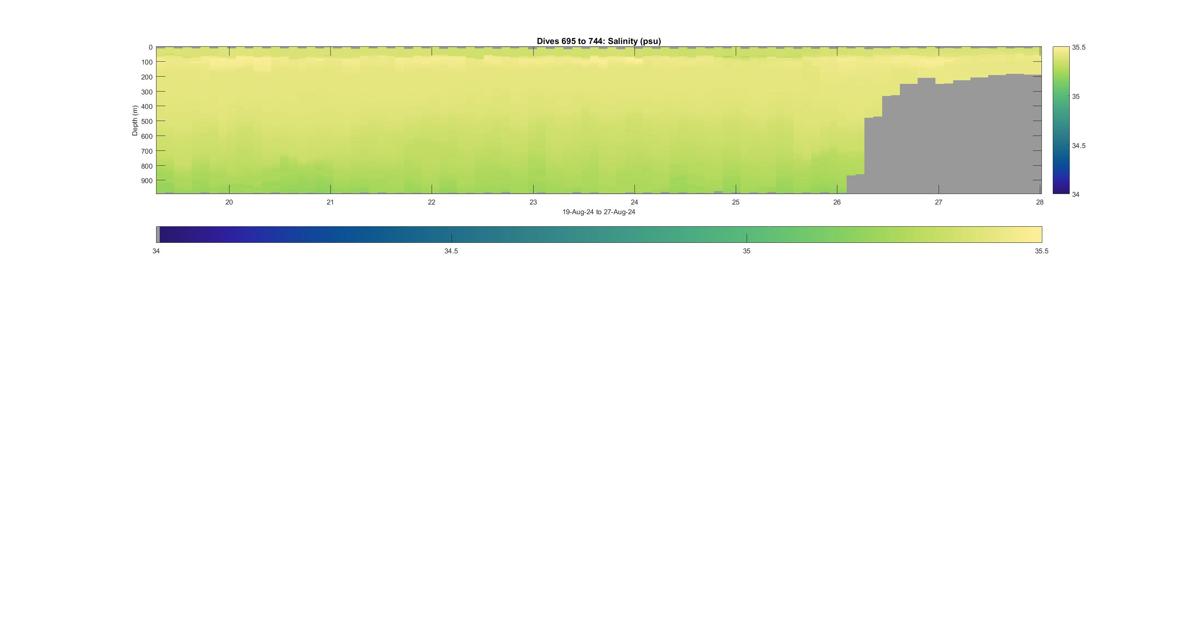Click the '34.5' label under the horizontal colorbar
Image resolution: width=1200 pixels, height=622 pixels.
coord(451,251)
